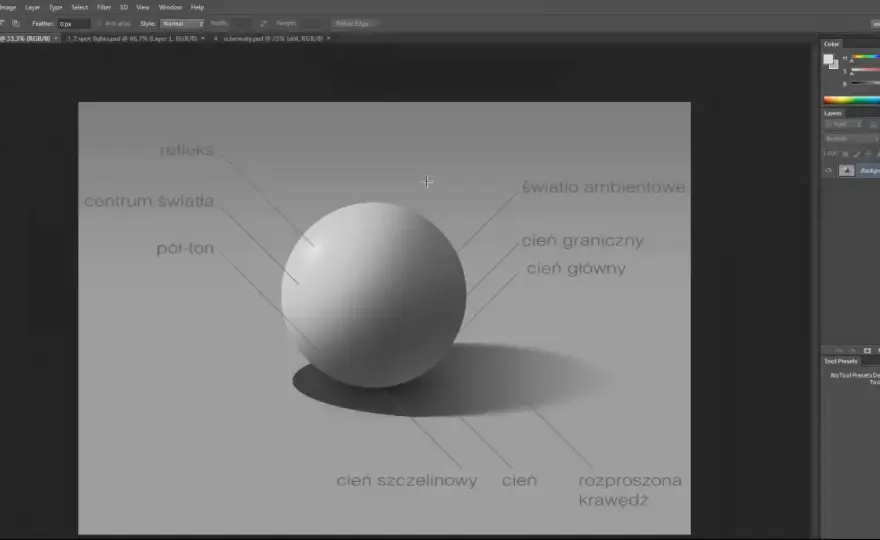
Task: Open the Select menu
Action: pos(79,7)
